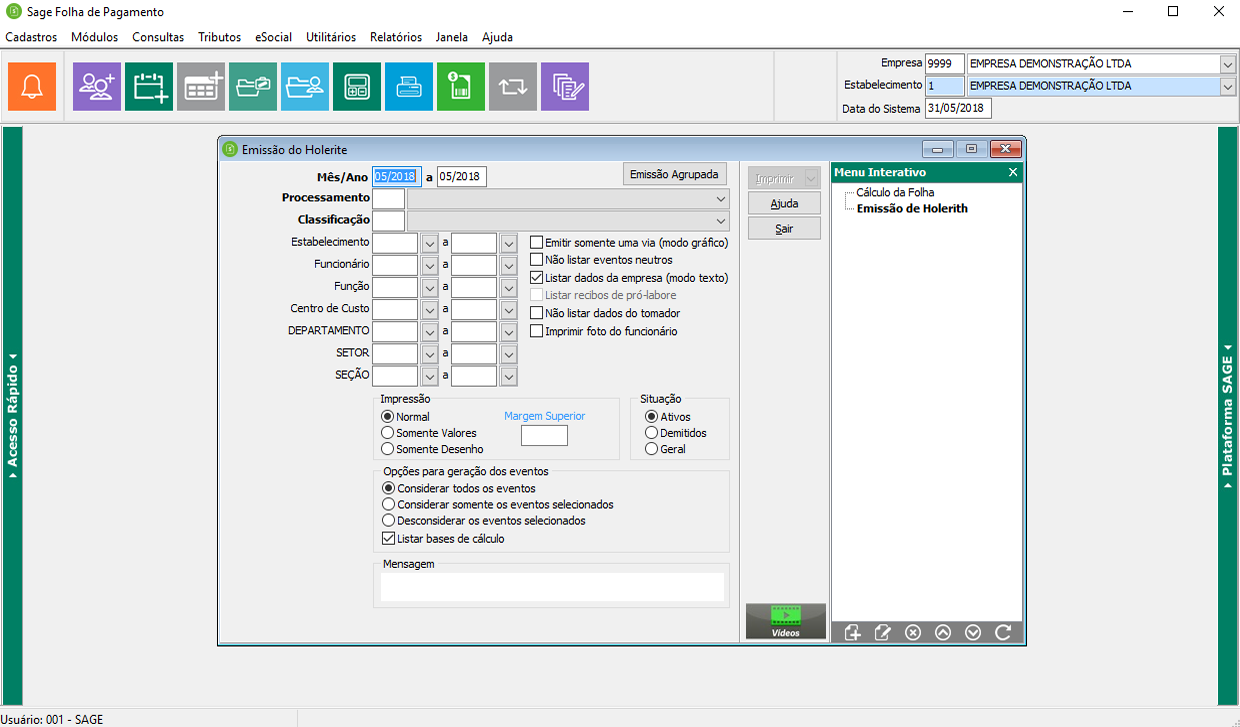1240x727 pixels.
Task: Click the 'Sair' button
Action: [784, 229]
